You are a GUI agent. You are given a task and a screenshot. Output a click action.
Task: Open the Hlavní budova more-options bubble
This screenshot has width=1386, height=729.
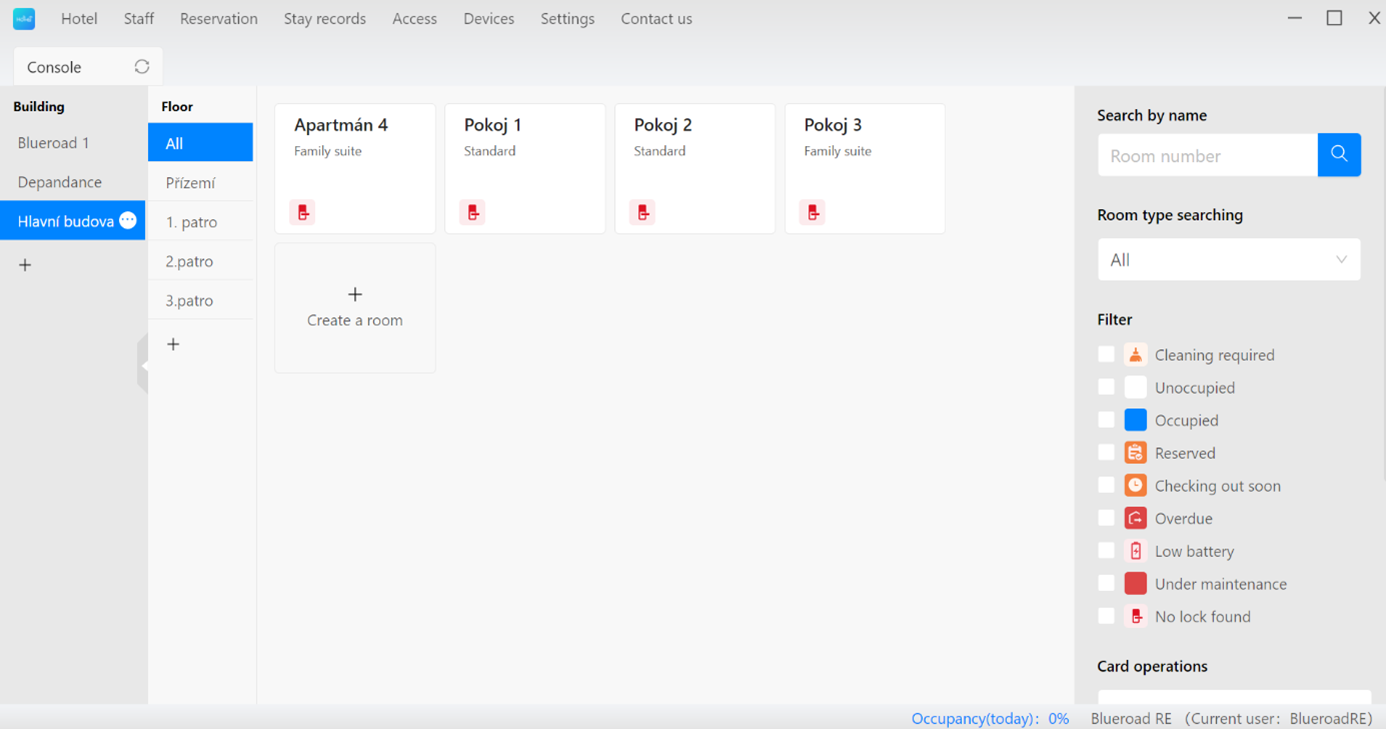pyautogui.click(x=128, y=221)
